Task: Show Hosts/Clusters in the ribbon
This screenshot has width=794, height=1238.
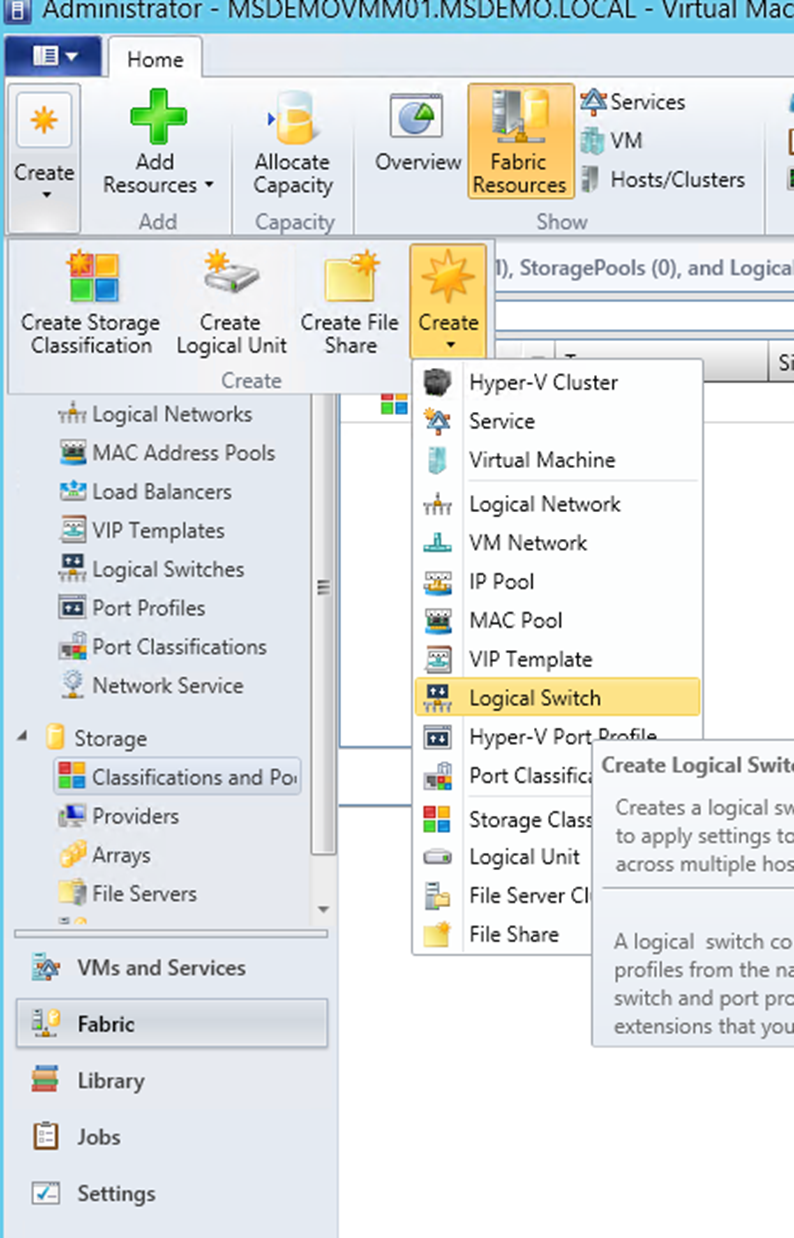Action: (663, 180)
